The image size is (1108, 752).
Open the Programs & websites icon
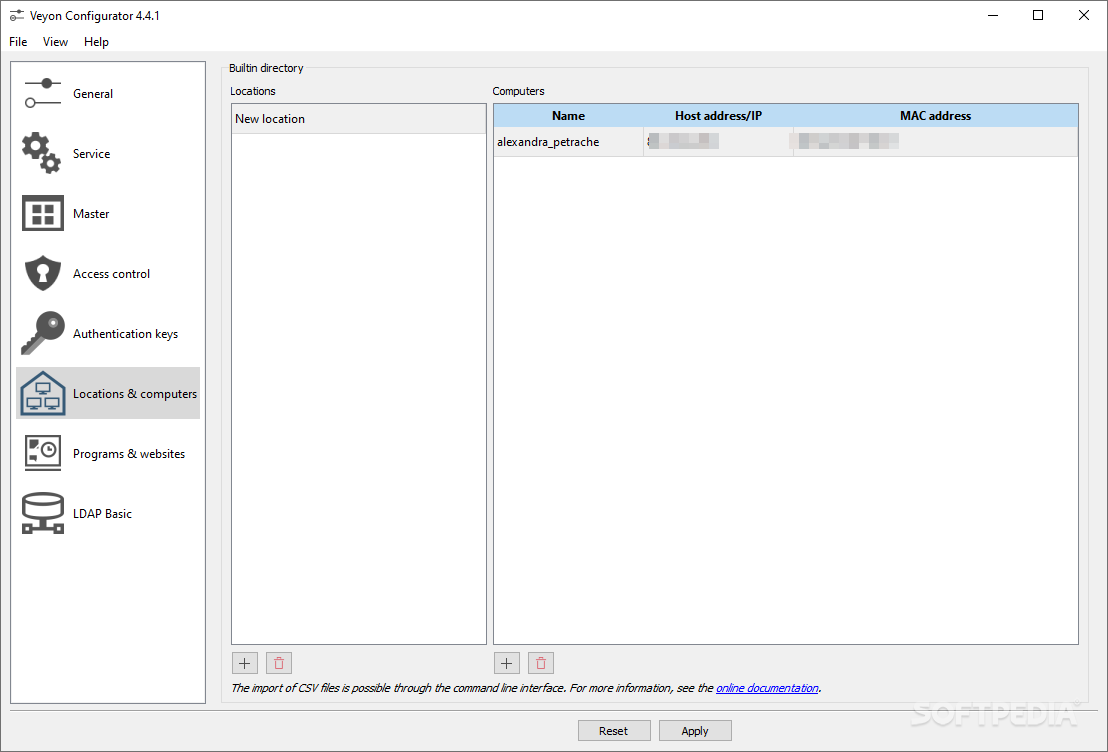42,453
